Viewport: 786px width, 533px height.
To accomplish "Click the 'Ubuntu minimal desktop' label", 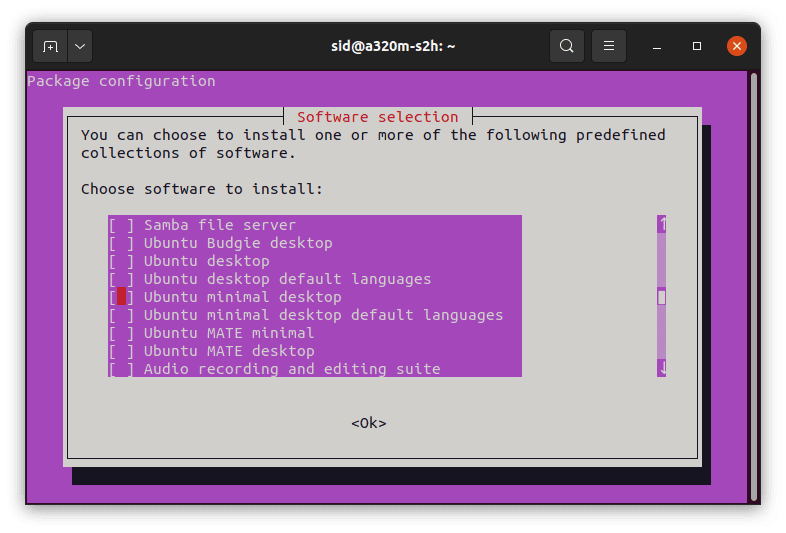I will pyautogui.click(x=243, y=297).
